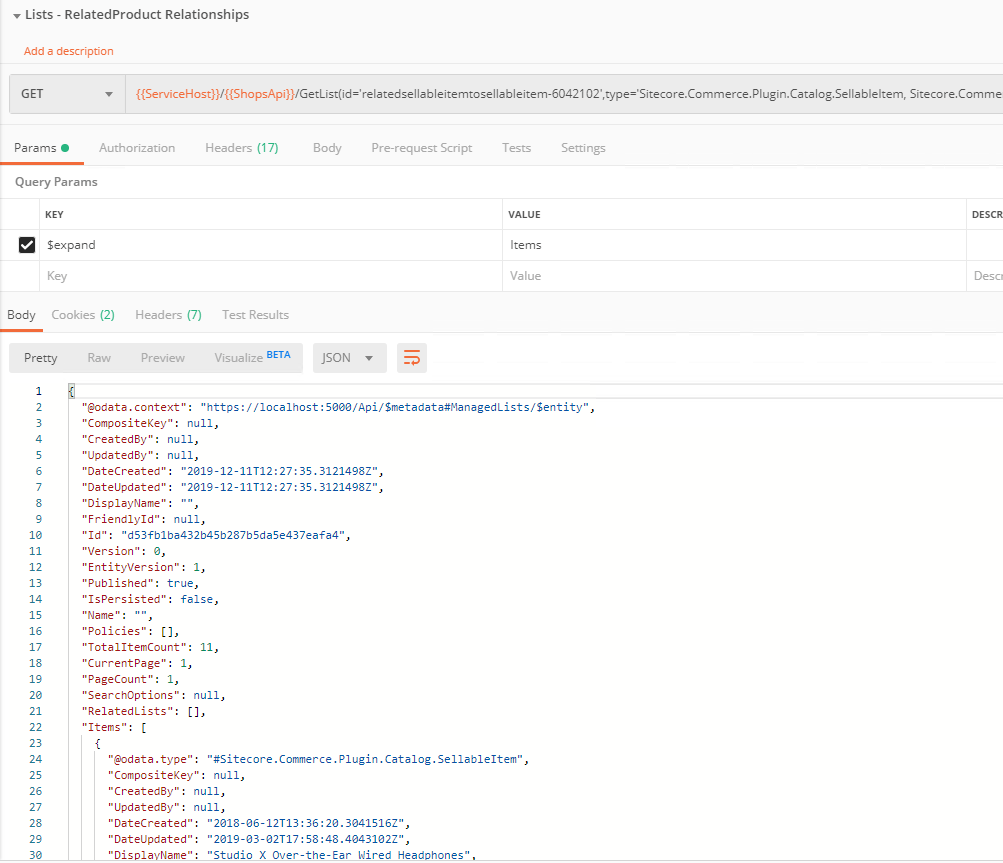Viewport: 1003px width, 863px height.
Task: Click line number 23 in the gutter
Action: point(36,743)
